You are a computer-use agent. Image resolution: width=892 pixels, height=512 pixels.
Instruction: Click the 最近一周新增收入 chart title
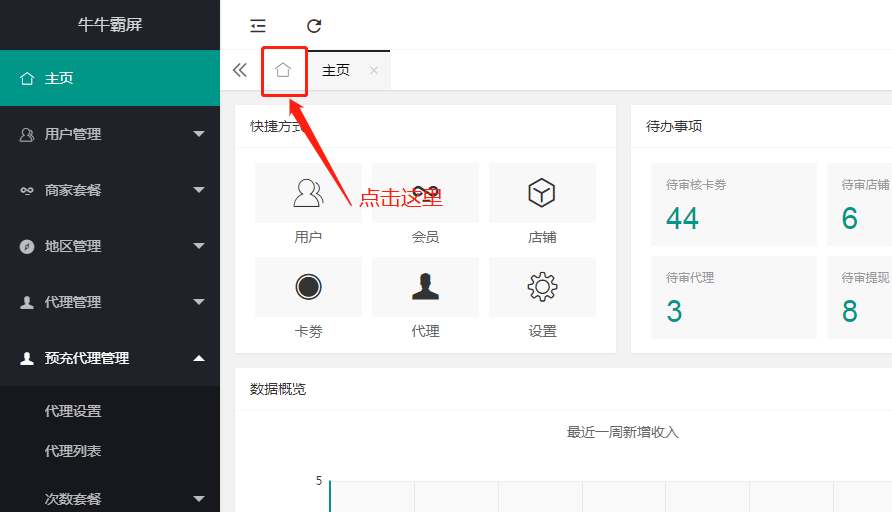click(623, 432)
